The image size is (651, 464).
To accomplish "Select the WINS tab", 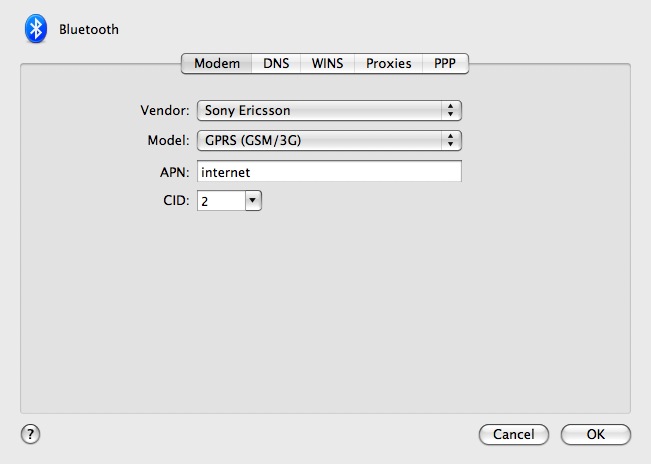I will 327,63.
